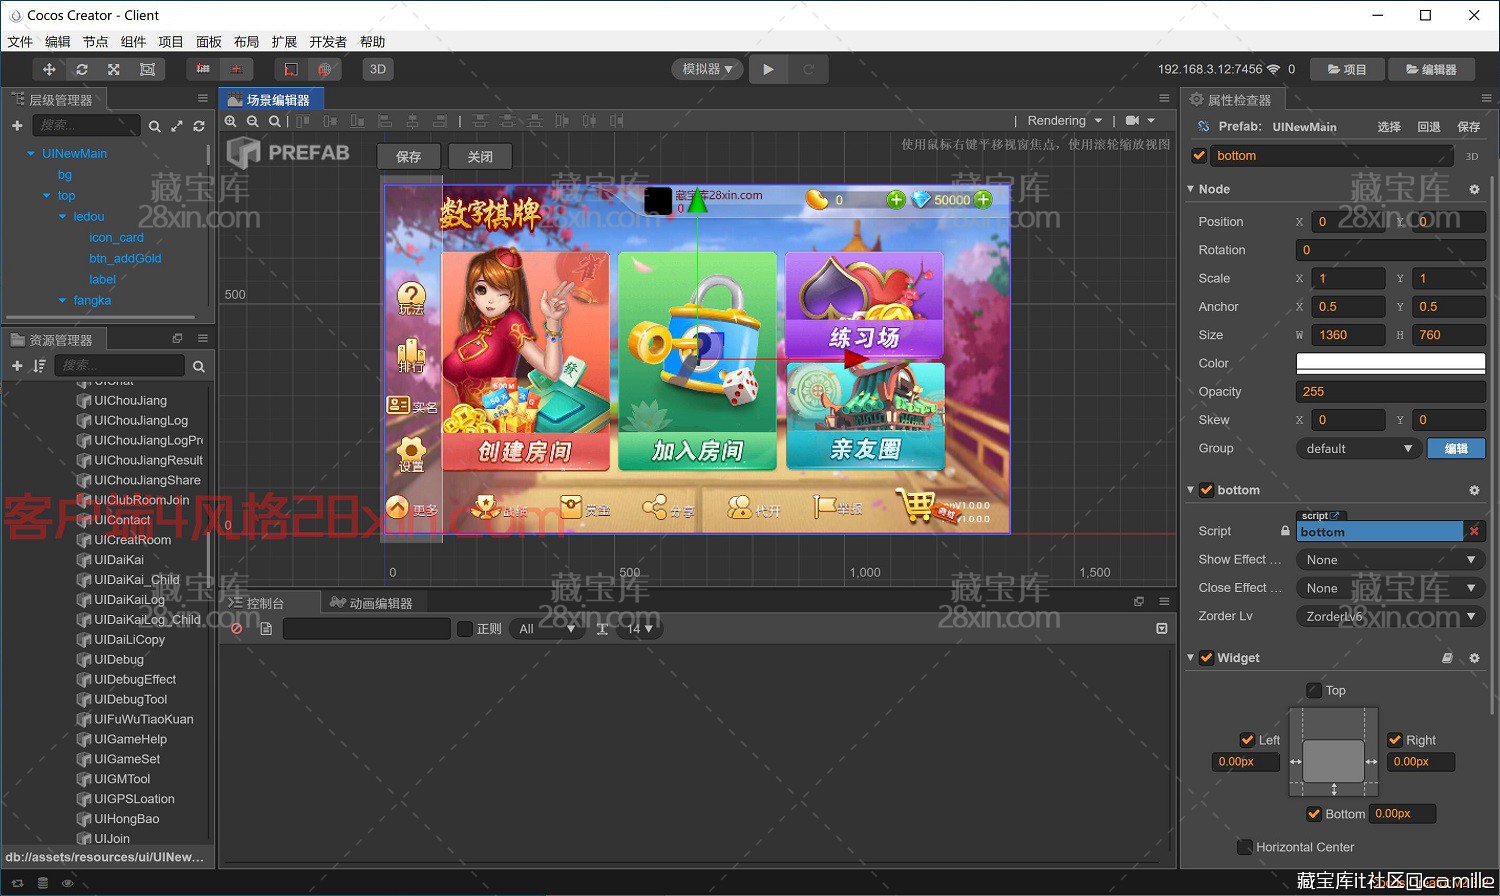Toggle Widget component enabled checkbox
Screen dimensions: 1500x896
[1207, 658]
